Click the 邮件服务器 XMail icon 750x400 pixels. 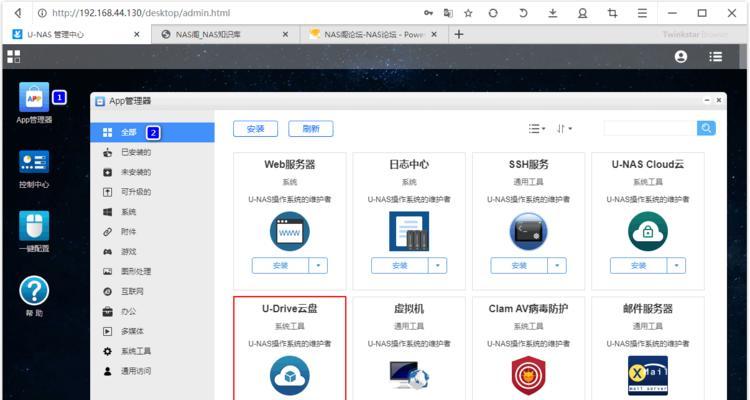pyautogui.click(x=648, y=376)
